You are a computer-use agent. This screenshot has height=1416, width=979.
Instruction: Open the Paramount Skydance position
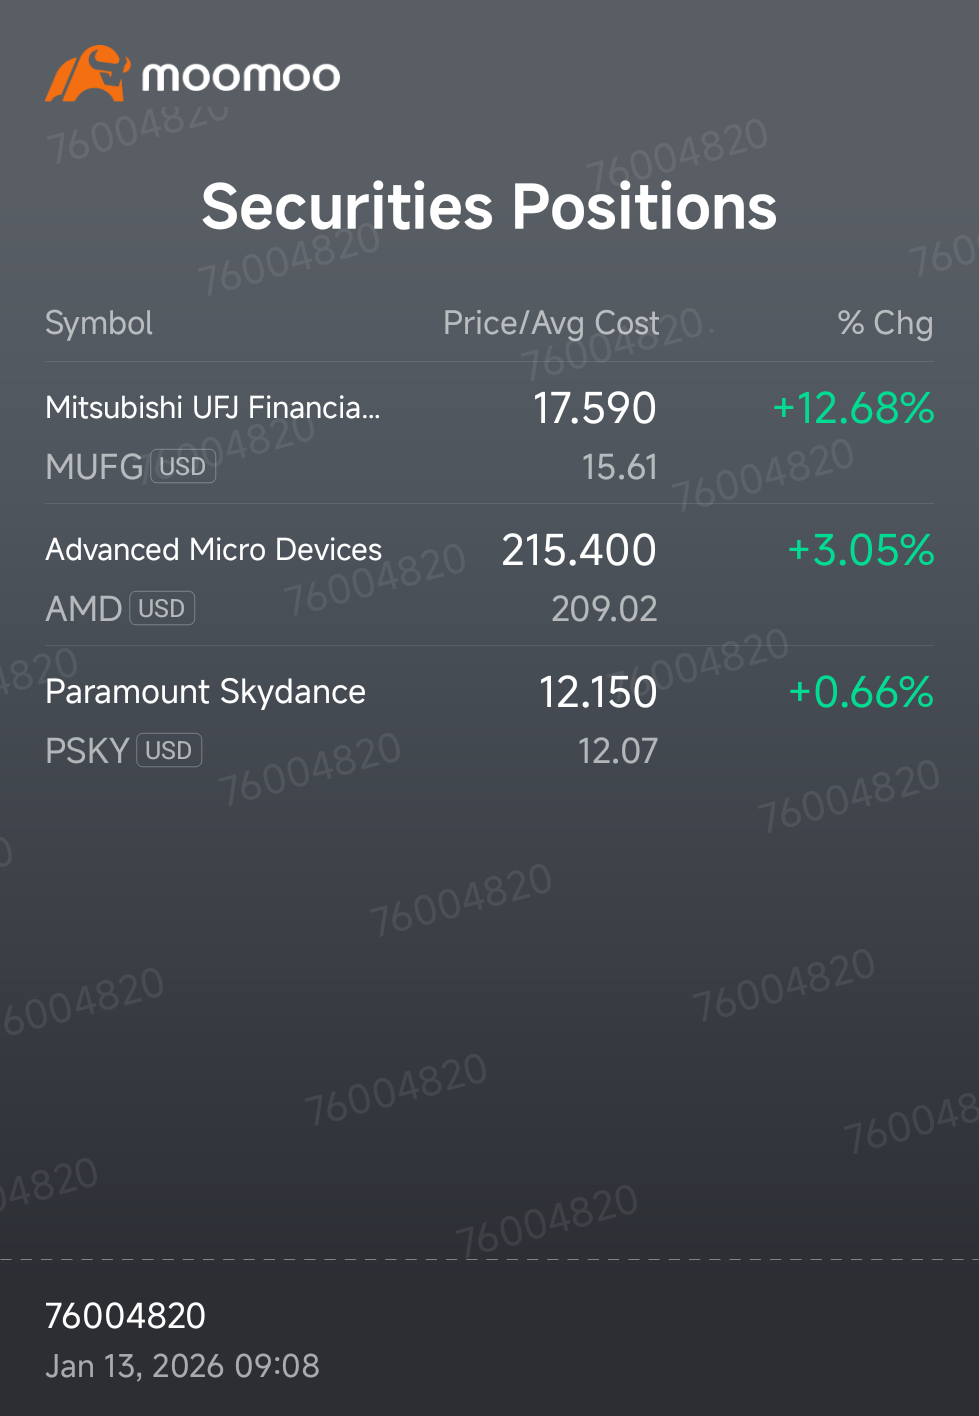(489, 718)
